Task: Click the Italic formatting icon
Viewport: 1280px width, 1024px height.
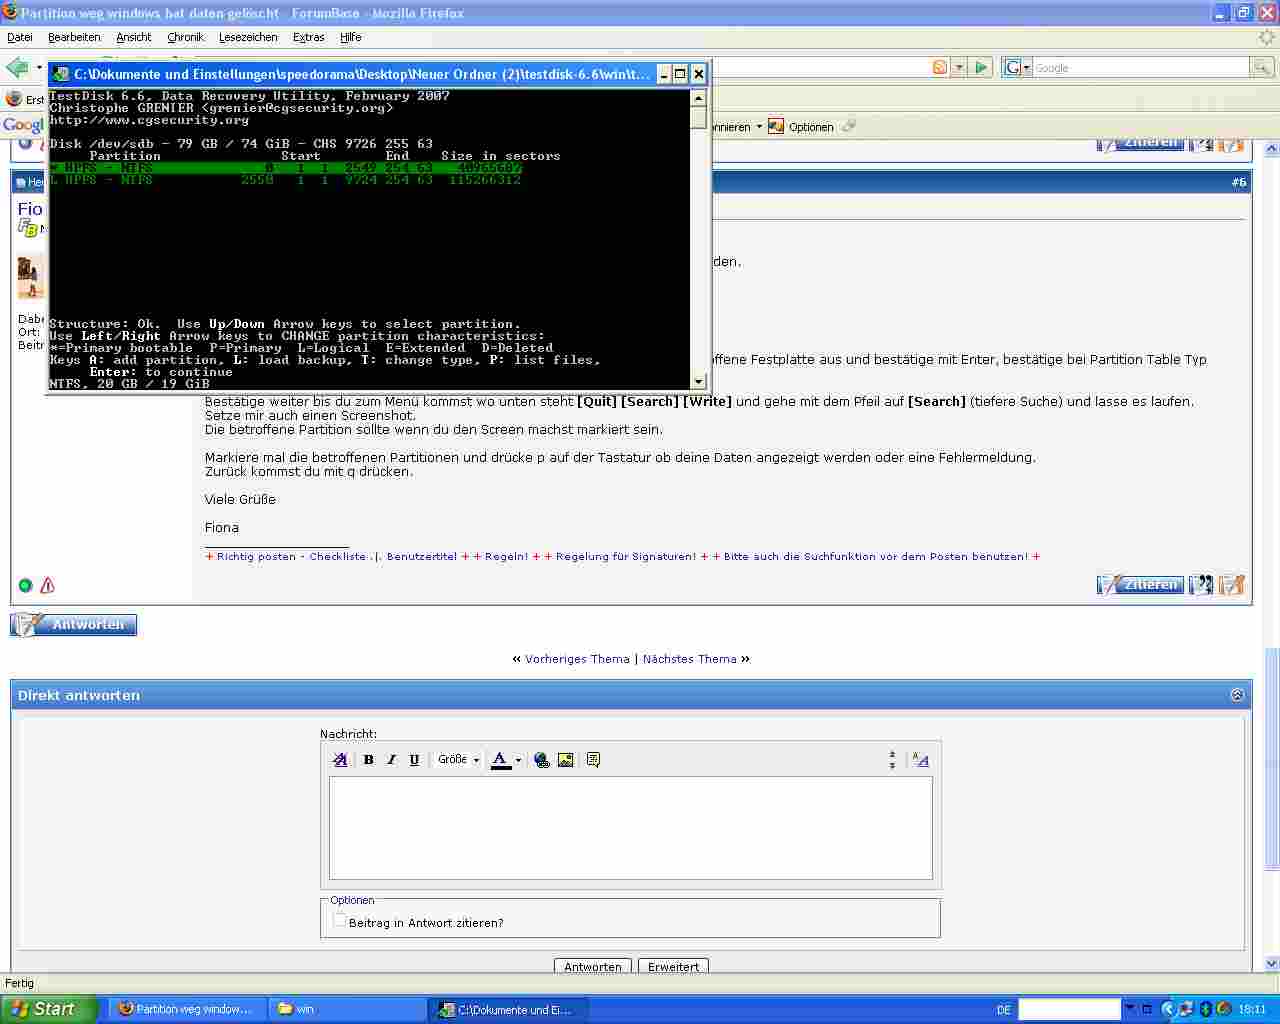Action: point(391,760)
